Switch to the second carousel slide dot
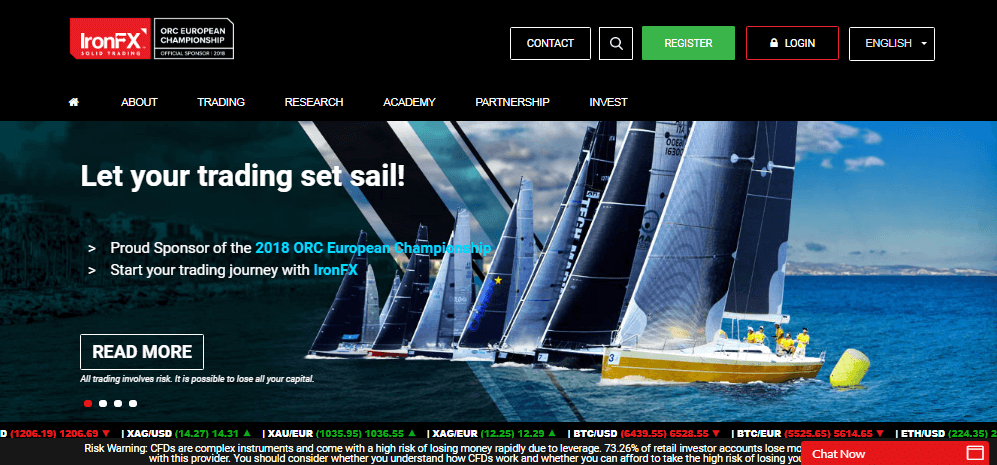Viewport: 997px width, 465px height. point(103,403)
